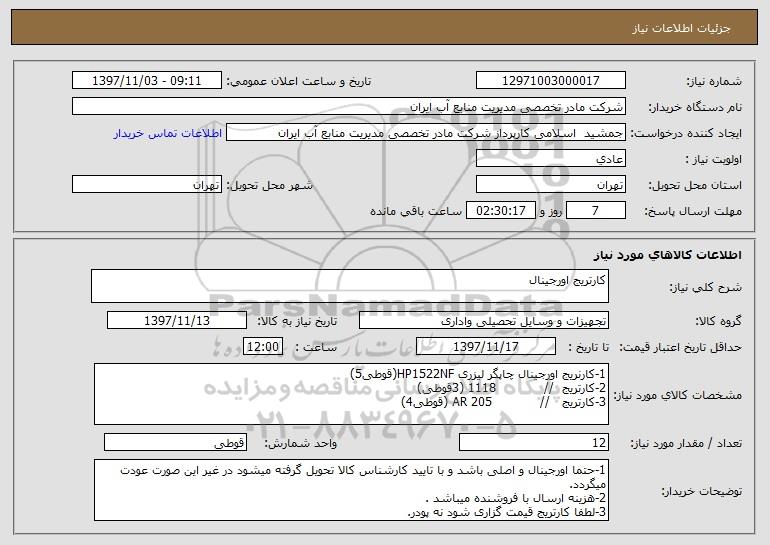Click the واحد شمارش field قوطی
Viewport: 770px width, 545px height.
tap(175, 442)
